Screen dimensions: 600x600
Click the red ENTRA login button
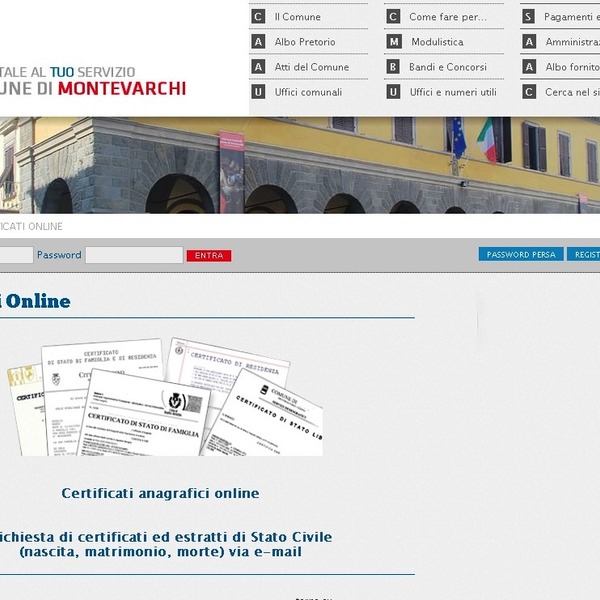[x=209, y=256]
